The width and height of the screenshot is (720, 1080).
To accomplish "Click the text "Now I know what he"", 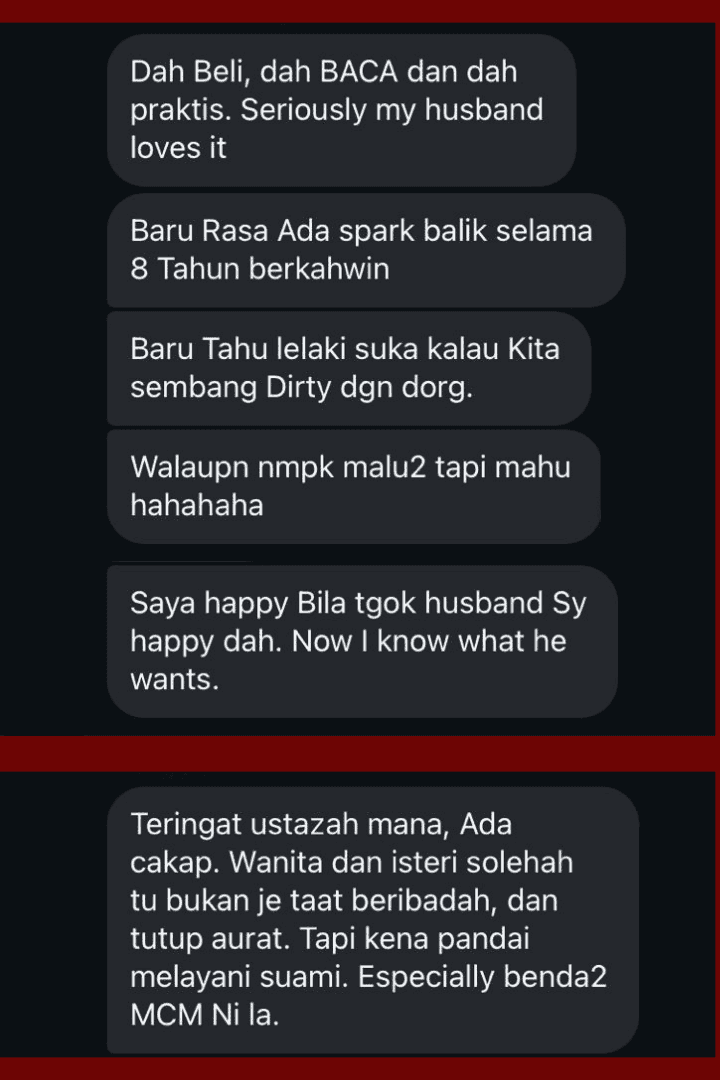I will 429,641.
